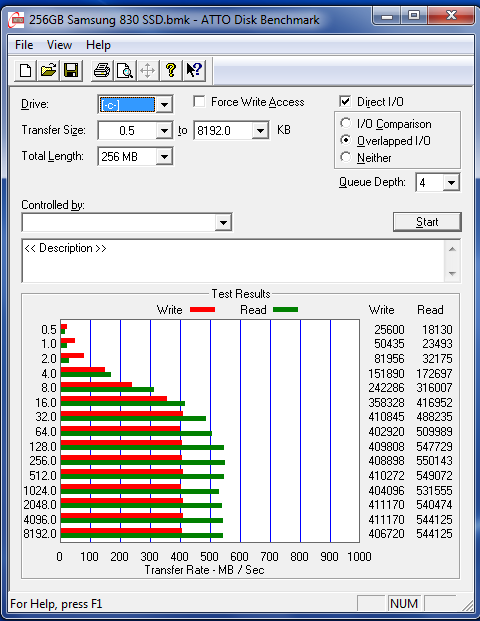Uncheck the Direct I/O checkbox
Screen dimensions: 480x621
pyautogui.click(x=345, y=101)
